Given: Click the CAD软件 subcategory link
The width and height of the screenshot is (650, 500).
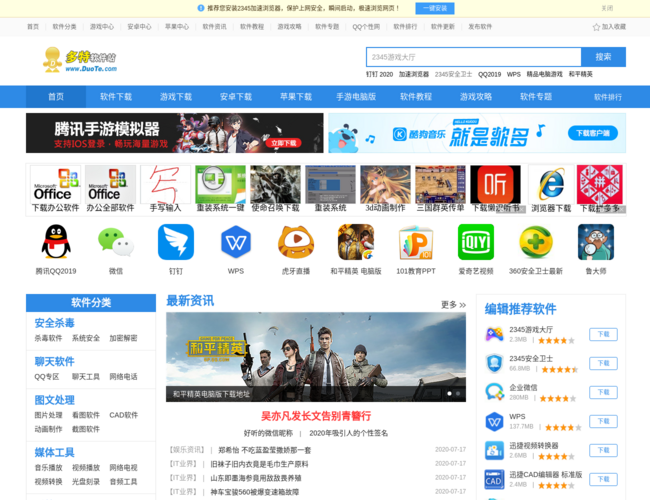Looking at the screenshot, I should tap(123, 415).
